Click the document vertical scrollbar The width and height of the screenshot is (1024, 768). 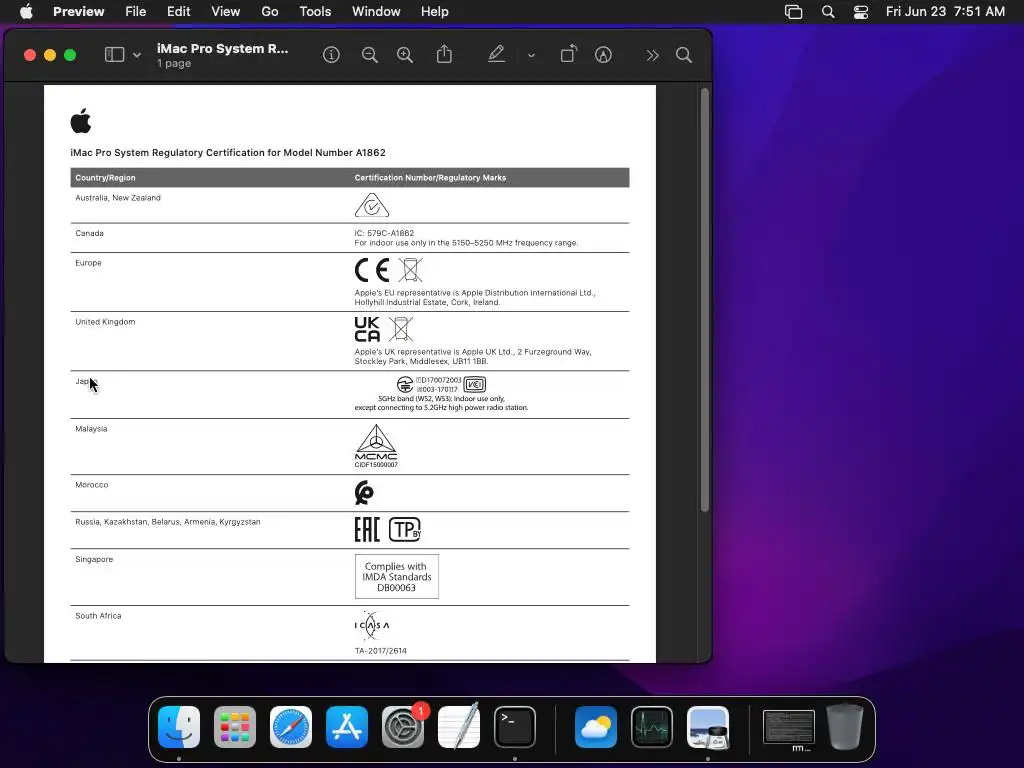[705, 300]
